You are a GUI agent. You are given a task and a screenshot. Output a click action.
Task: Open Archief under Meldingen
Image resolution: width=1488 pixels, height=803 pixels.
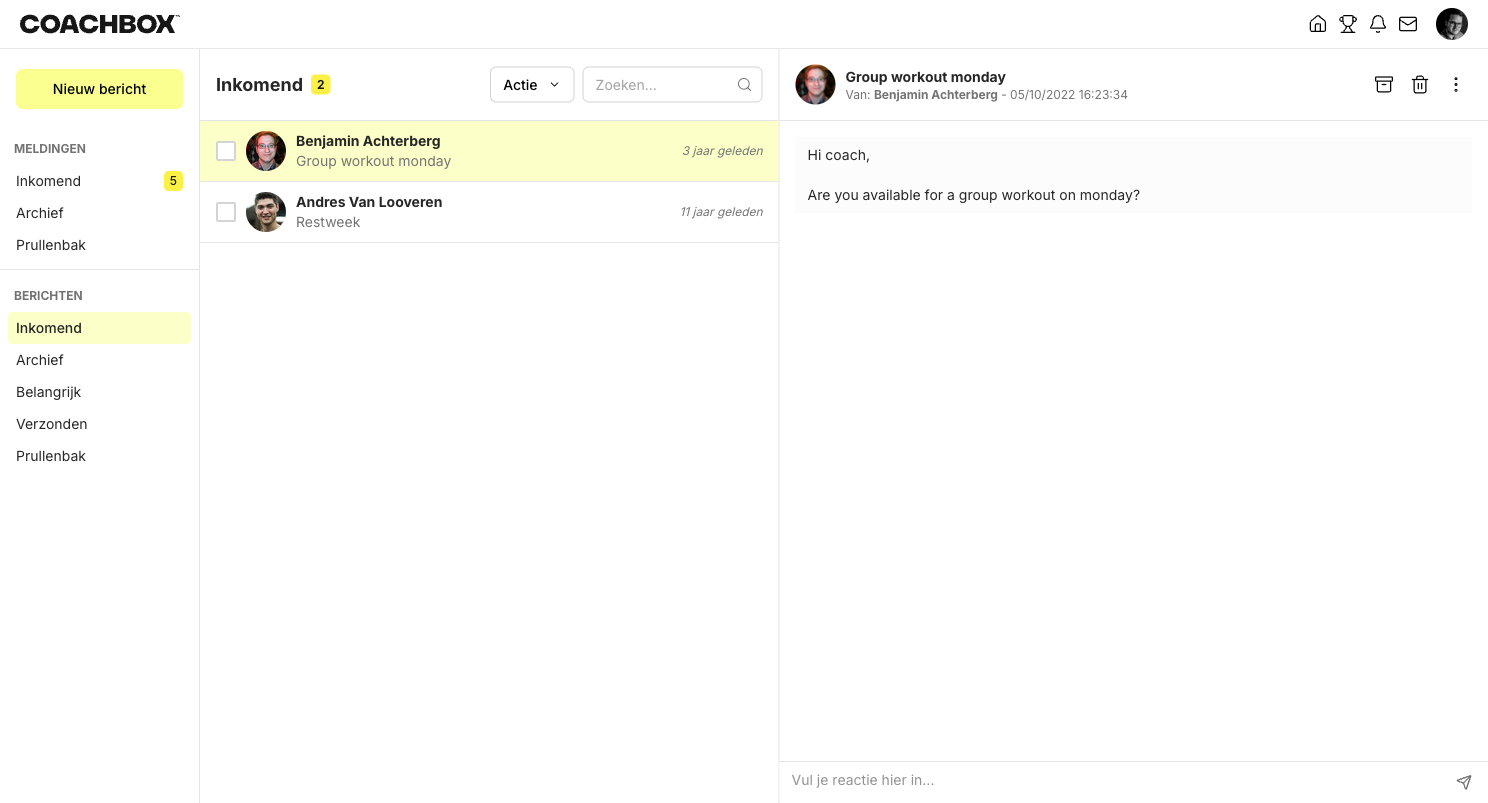(99, 213)
